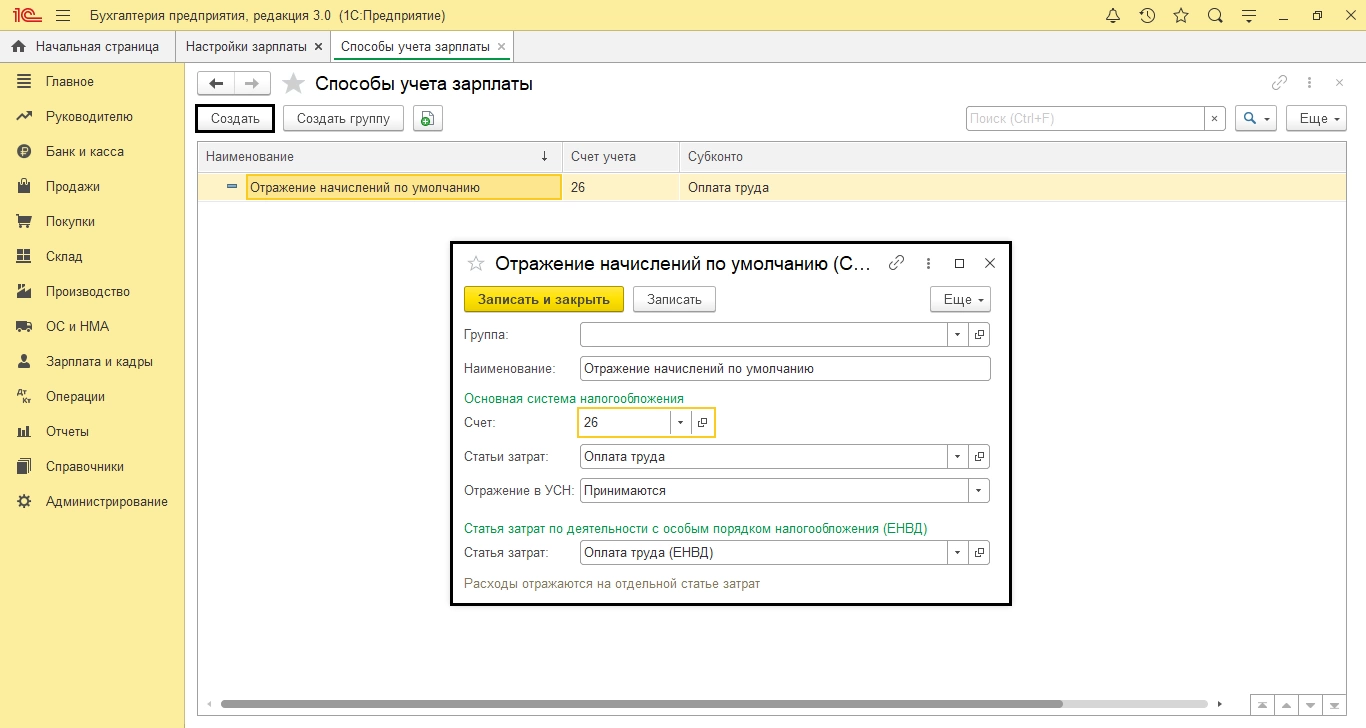
Task: Click the horizontal scrollbar at the bottom
Action: click(640, 704)
